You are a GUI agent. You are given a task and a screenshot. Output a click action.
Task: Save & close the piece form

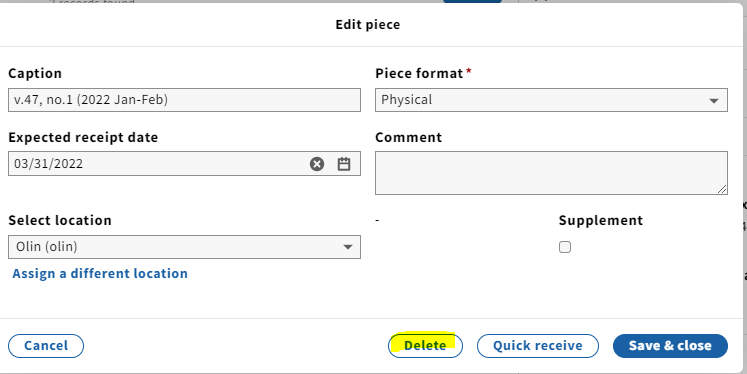click(670, 346)
